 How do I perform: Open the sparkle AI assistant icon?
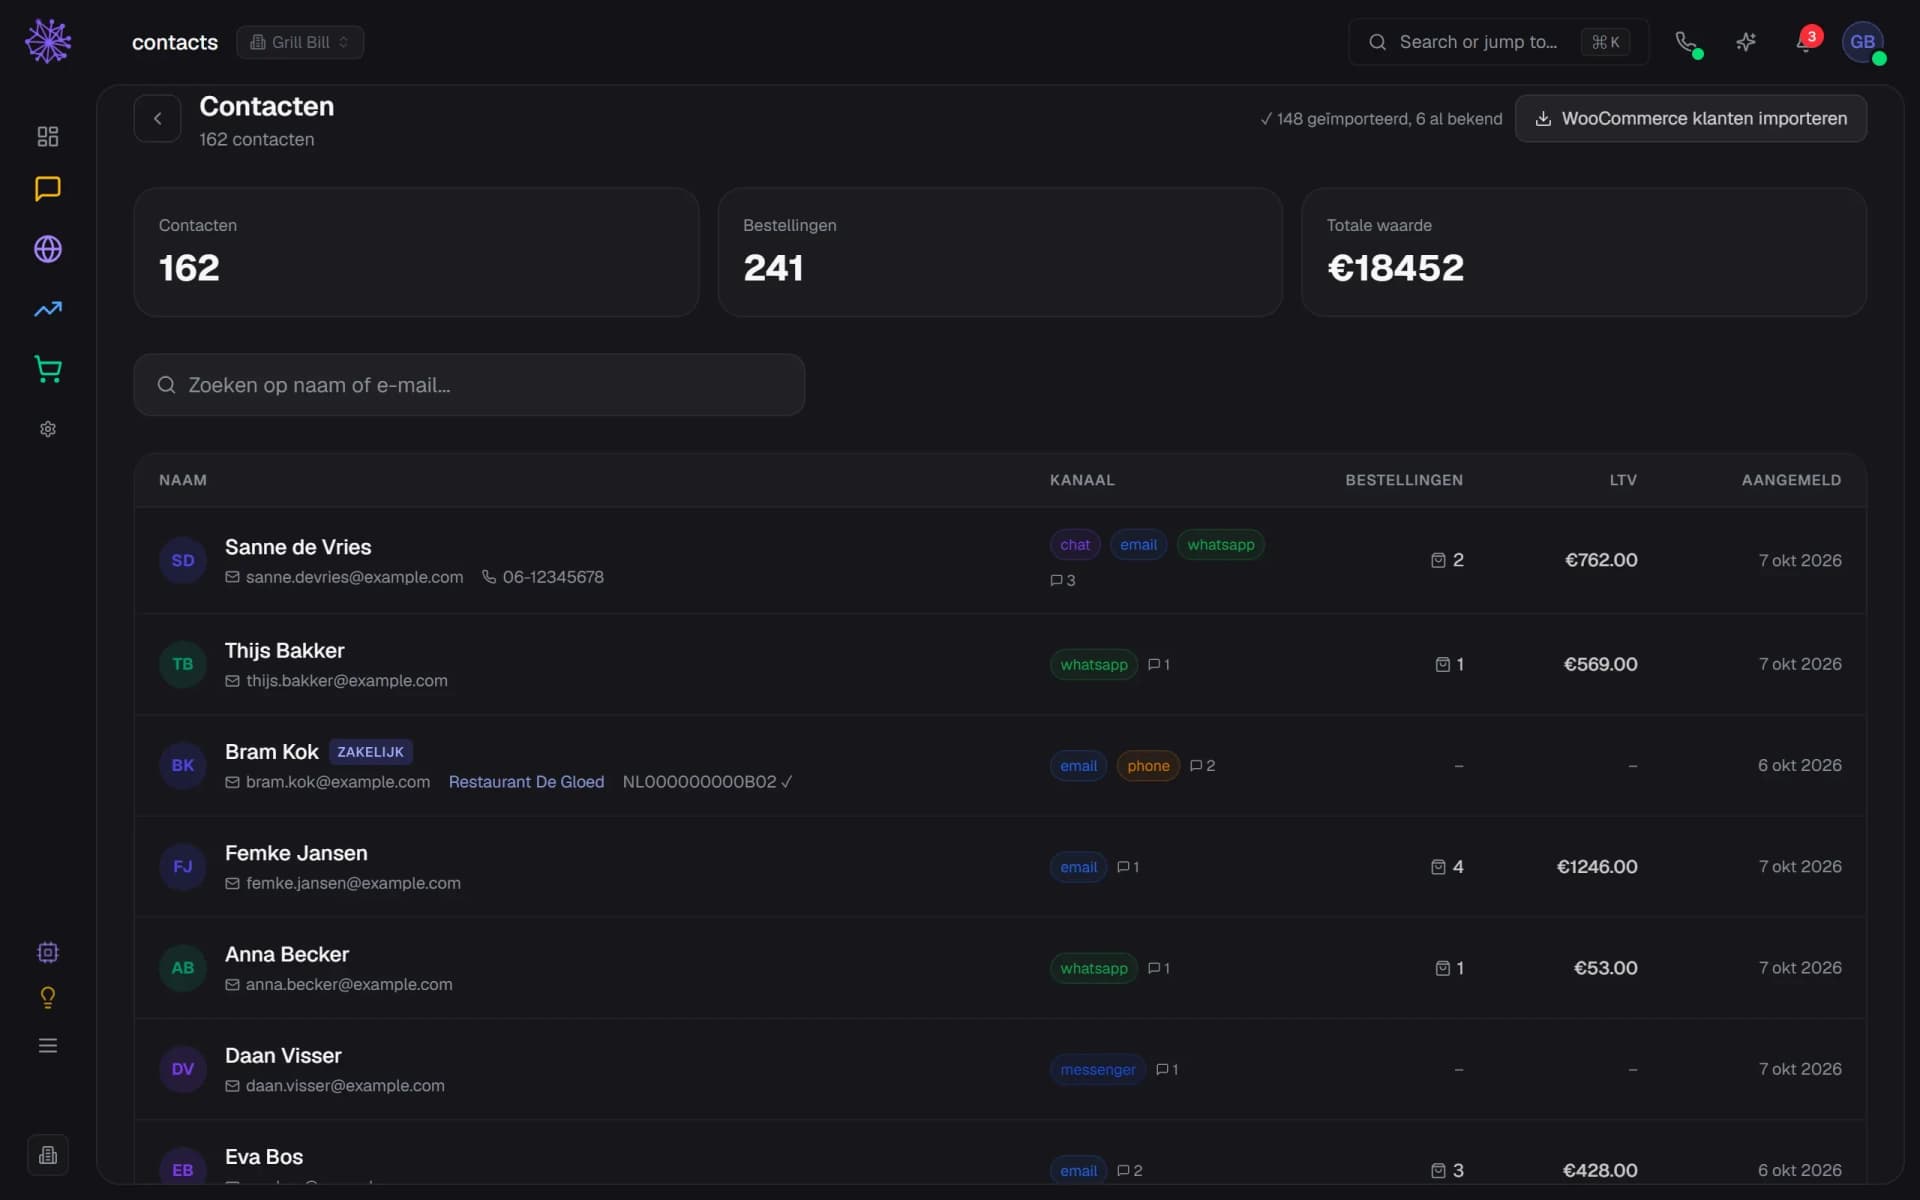coord(1746,42)
